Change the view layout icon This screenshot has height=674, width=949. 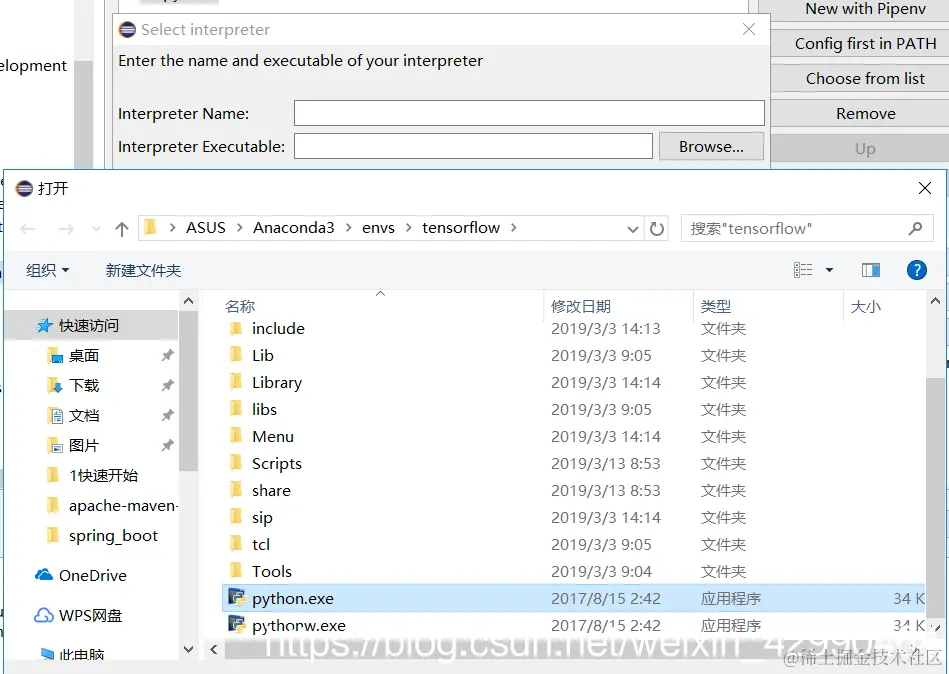(x=803, y=270)
